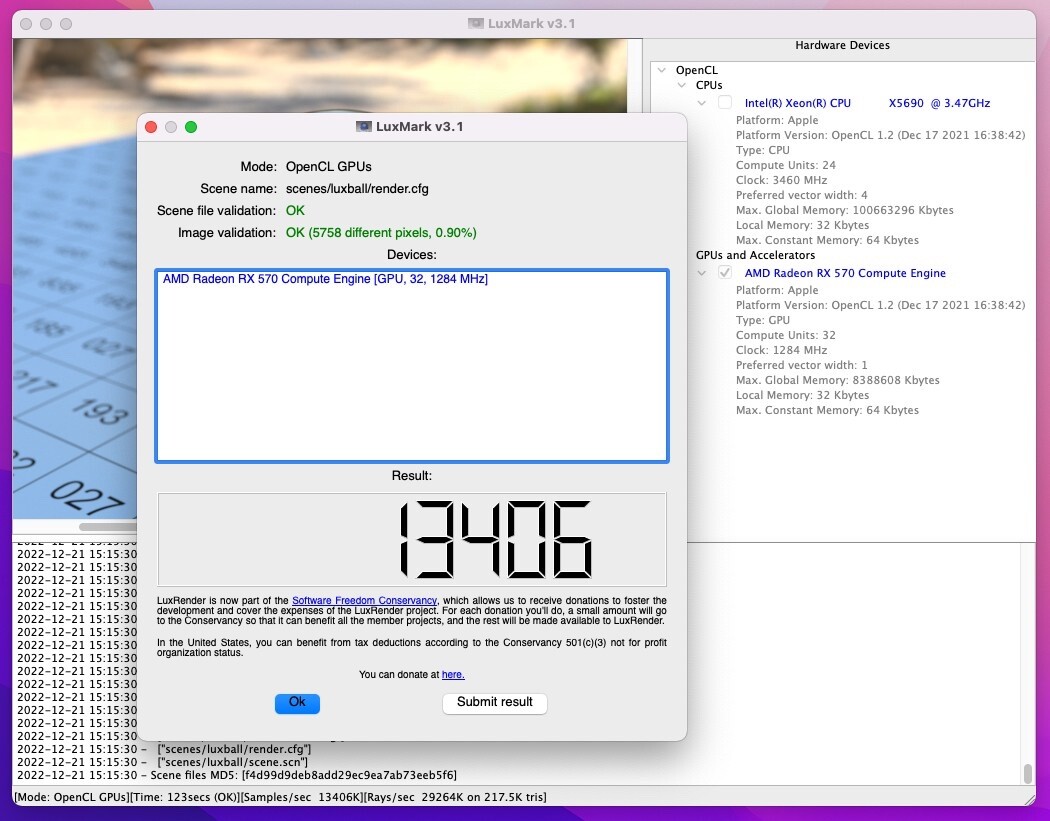Click the LuxMark icon in dialog title bar
Image resolution: width=1050 pixels, height=821 pixels.
pos(364,127)
